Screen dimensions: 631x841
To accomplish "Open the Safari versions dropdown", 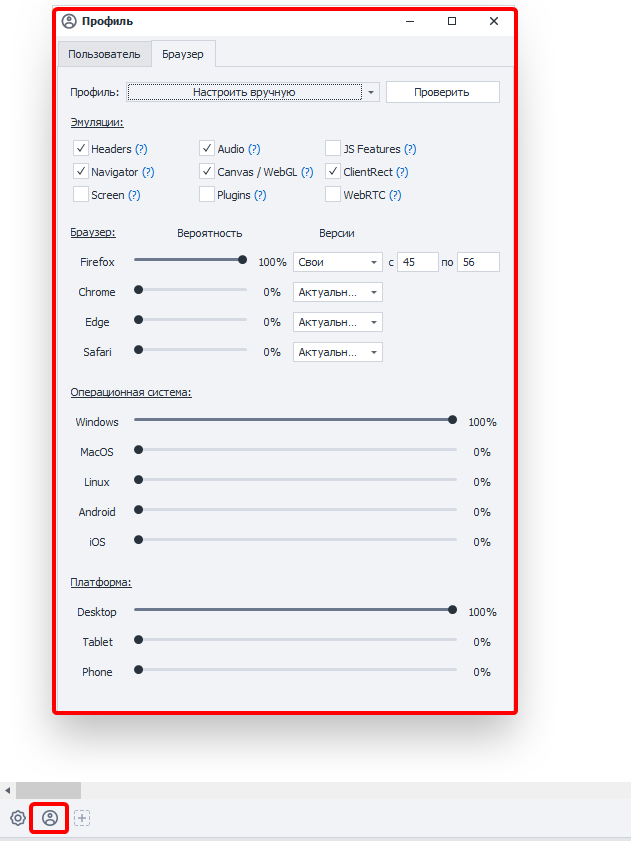I will [x=337, y=352].
